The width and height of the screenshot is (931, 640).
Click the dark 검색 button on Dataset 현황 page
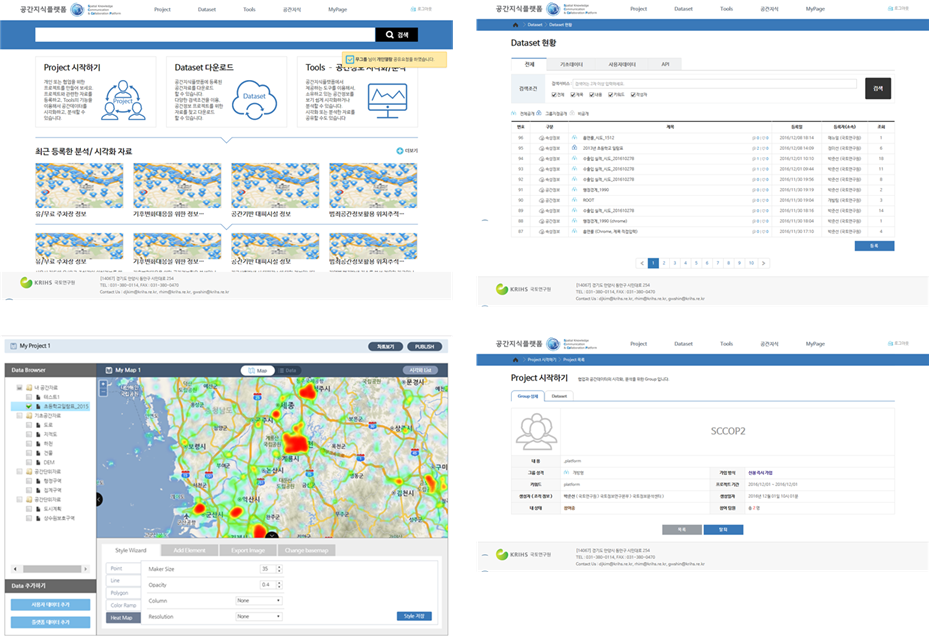pos(878,88)
